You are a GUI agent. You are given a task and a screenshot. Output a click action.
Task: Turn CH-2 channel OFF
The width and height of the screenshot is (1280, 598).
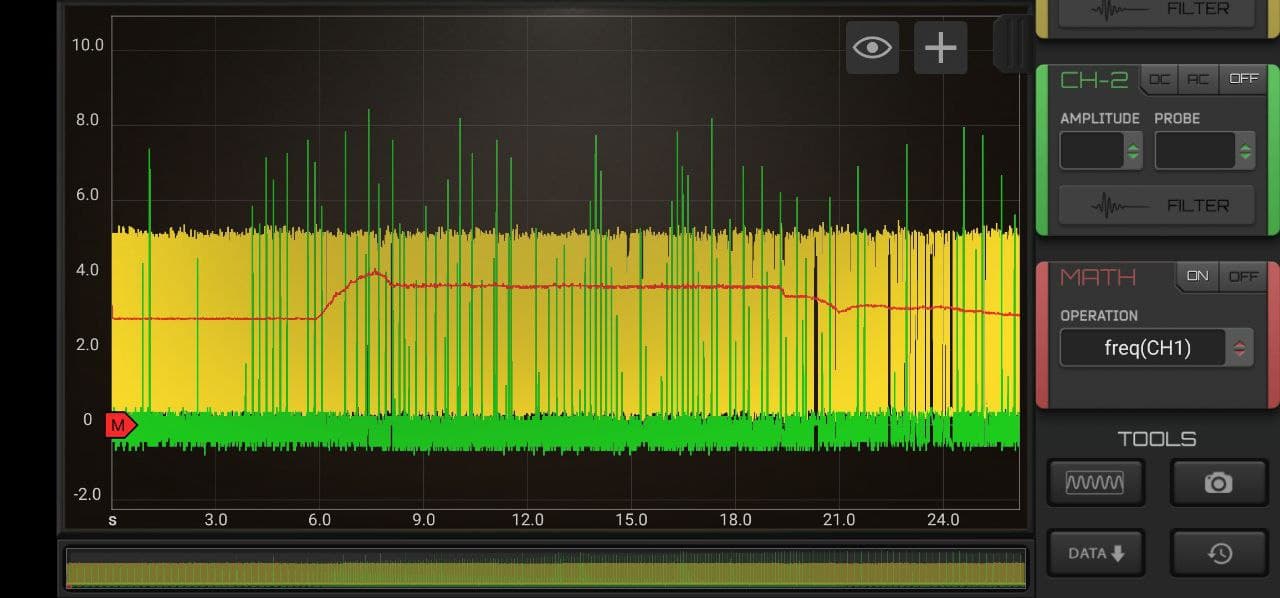pos(1243,79)
